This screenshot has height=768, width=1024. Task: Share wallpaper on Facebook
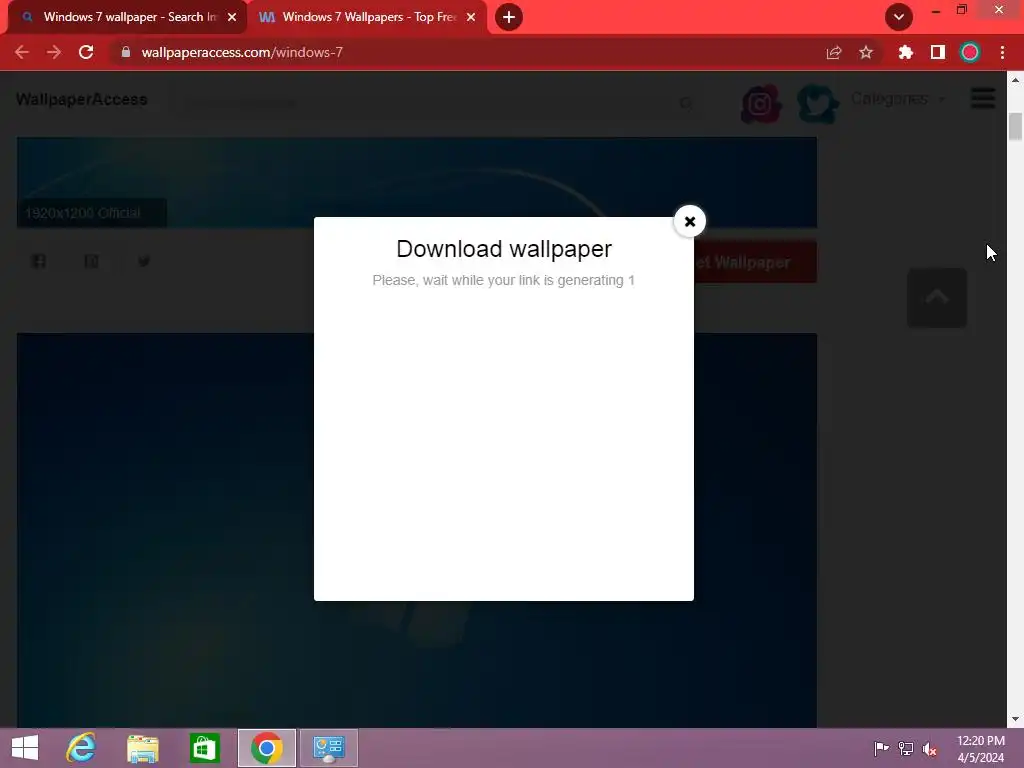pos(39,261)
